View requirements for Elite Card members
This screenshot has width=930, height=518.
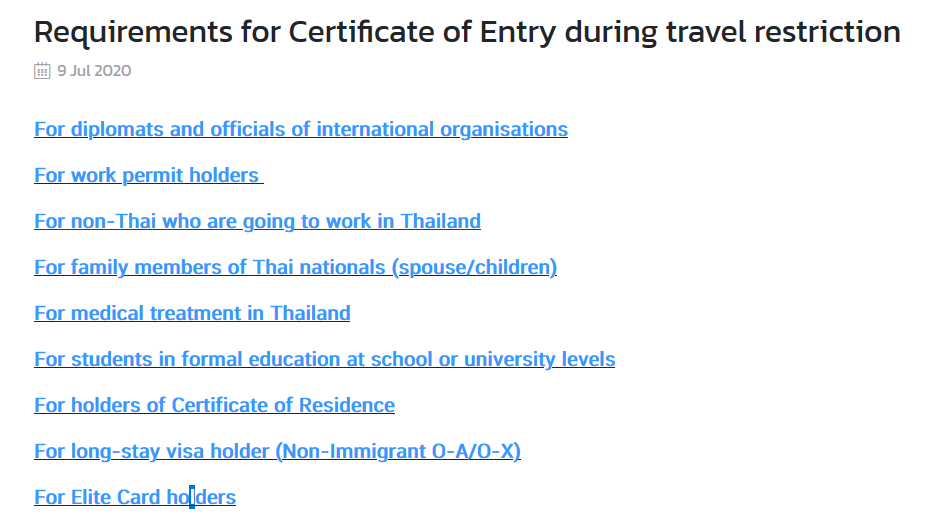(135, 497)
